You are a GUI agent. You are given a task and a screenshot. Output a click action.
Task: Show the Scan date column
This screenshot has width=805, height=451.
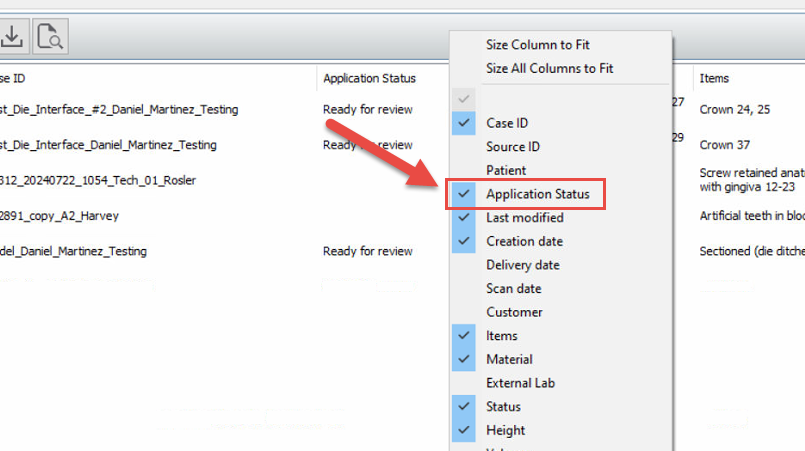[513, 289]
